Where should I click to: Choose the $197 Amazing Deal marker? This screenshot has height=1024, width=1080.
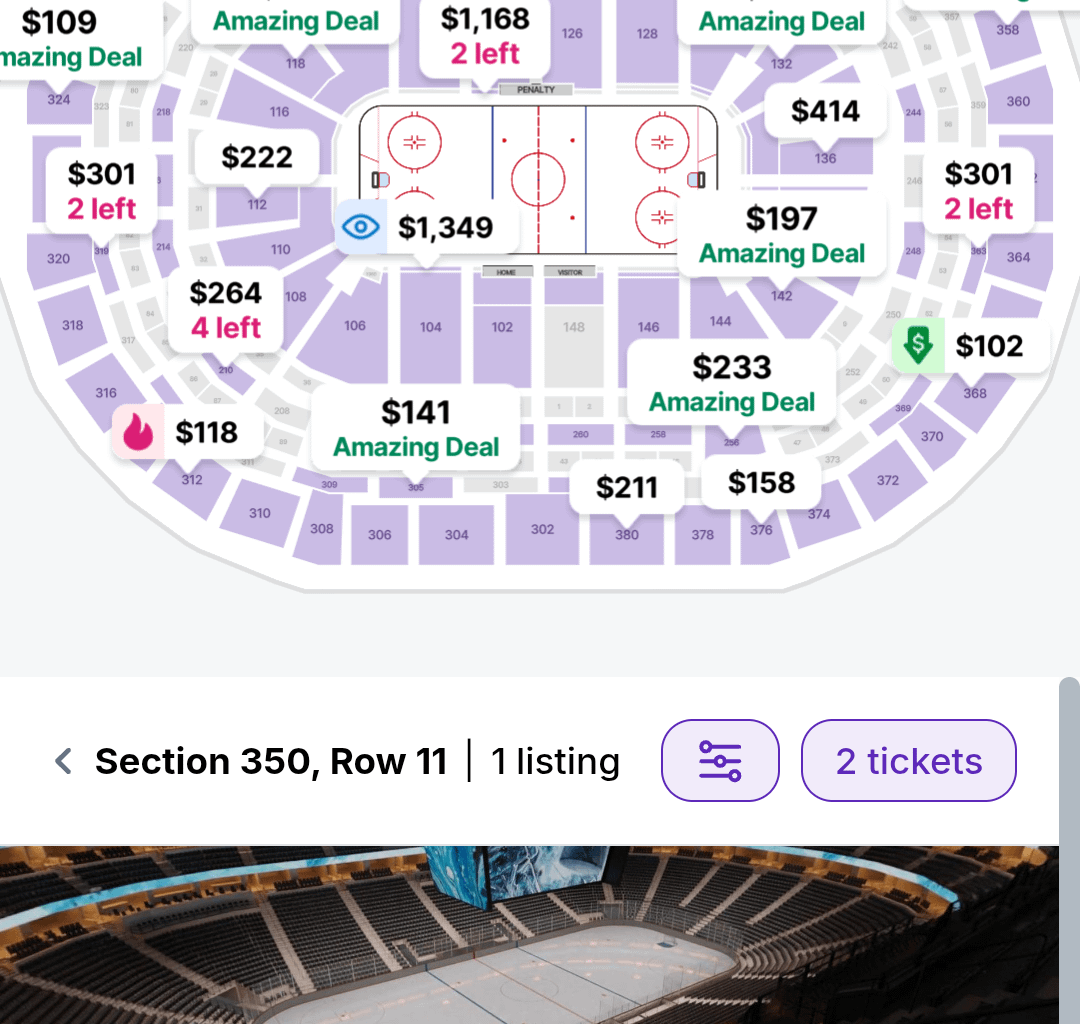[x=780, y=236]
